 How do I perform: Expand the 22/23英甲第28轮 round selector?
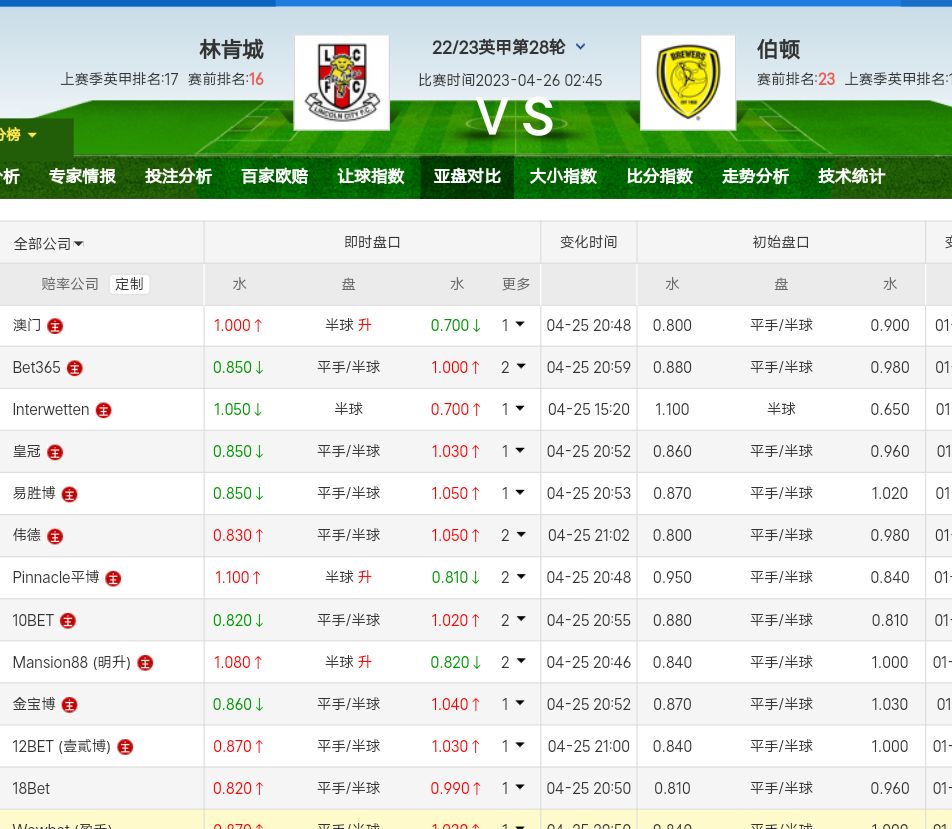tap(581, 47)
